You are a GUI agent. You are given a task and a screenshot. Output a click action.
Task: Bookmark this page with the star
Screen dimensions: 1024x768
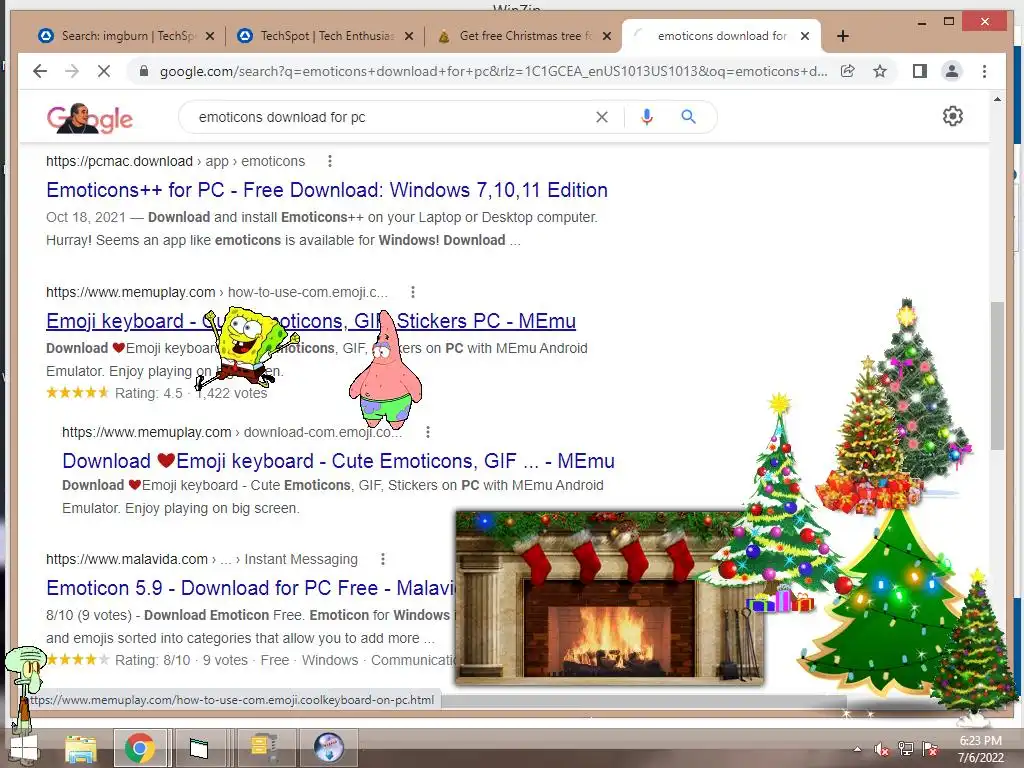coord(880,71)
